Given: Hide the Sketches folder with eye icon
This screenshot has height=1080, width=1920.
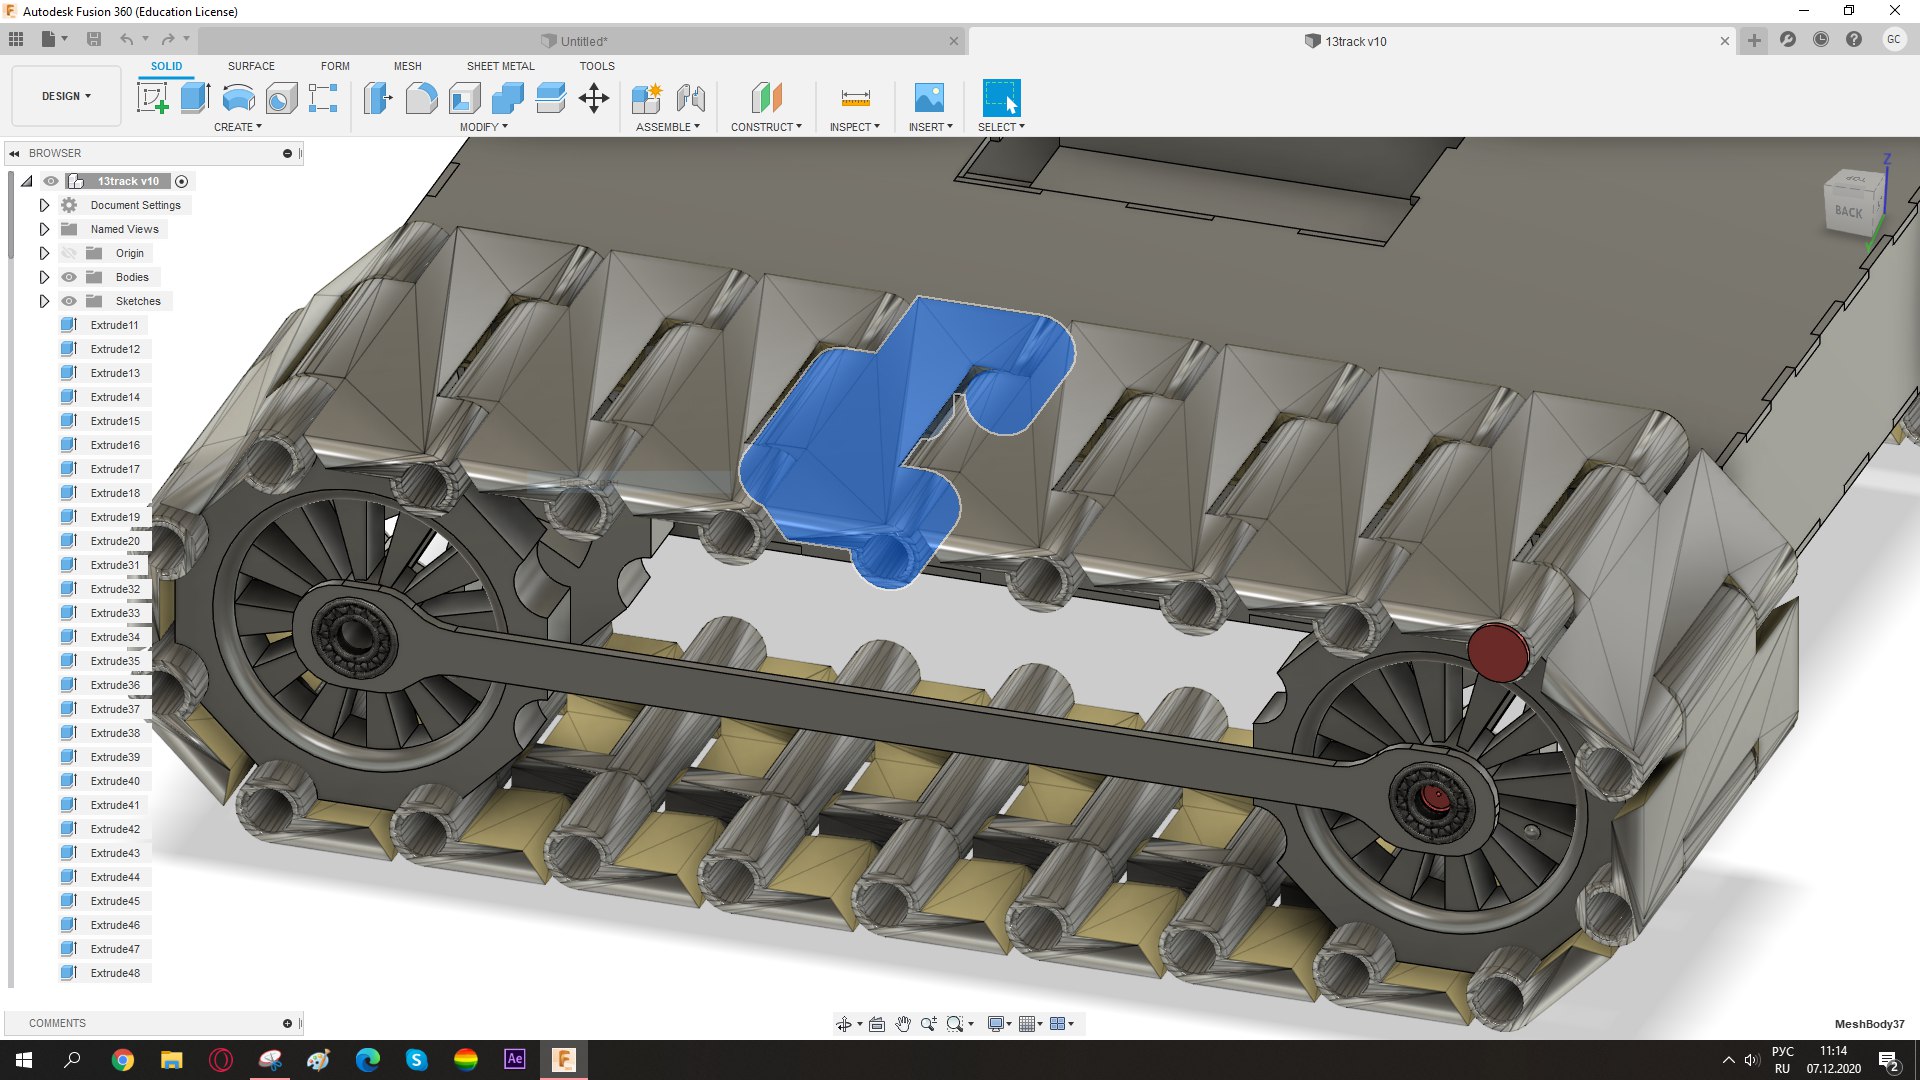Looking at the screenshot, I should click(69, 301).
